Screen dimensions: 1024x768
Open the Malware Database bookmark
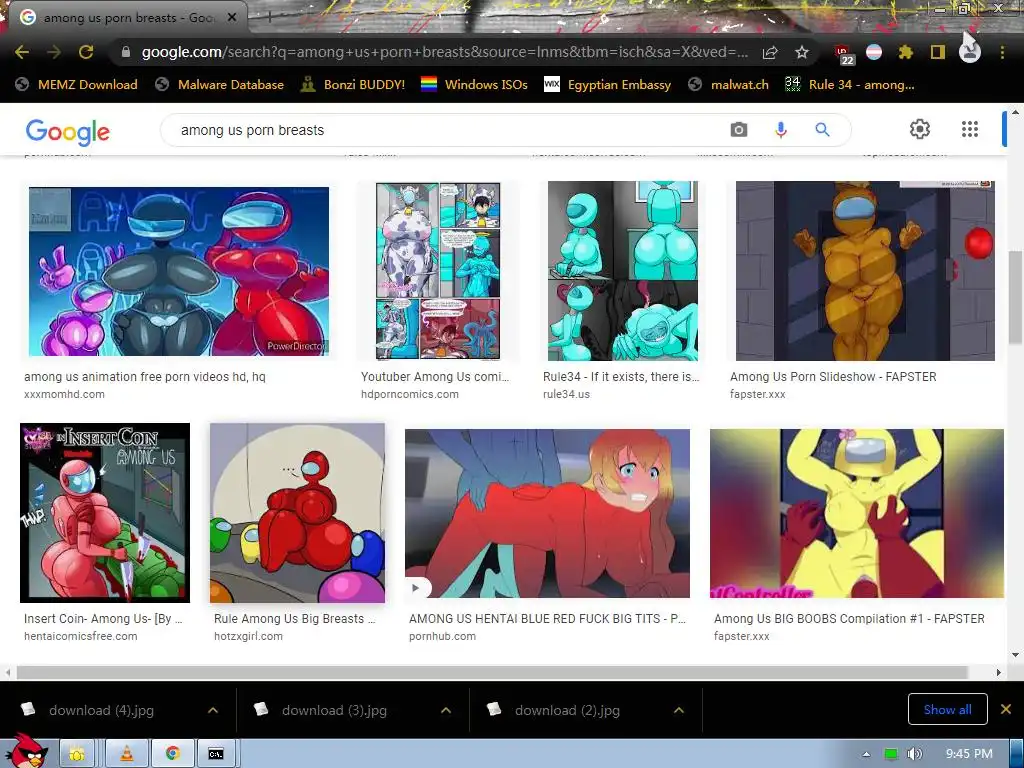220,85
